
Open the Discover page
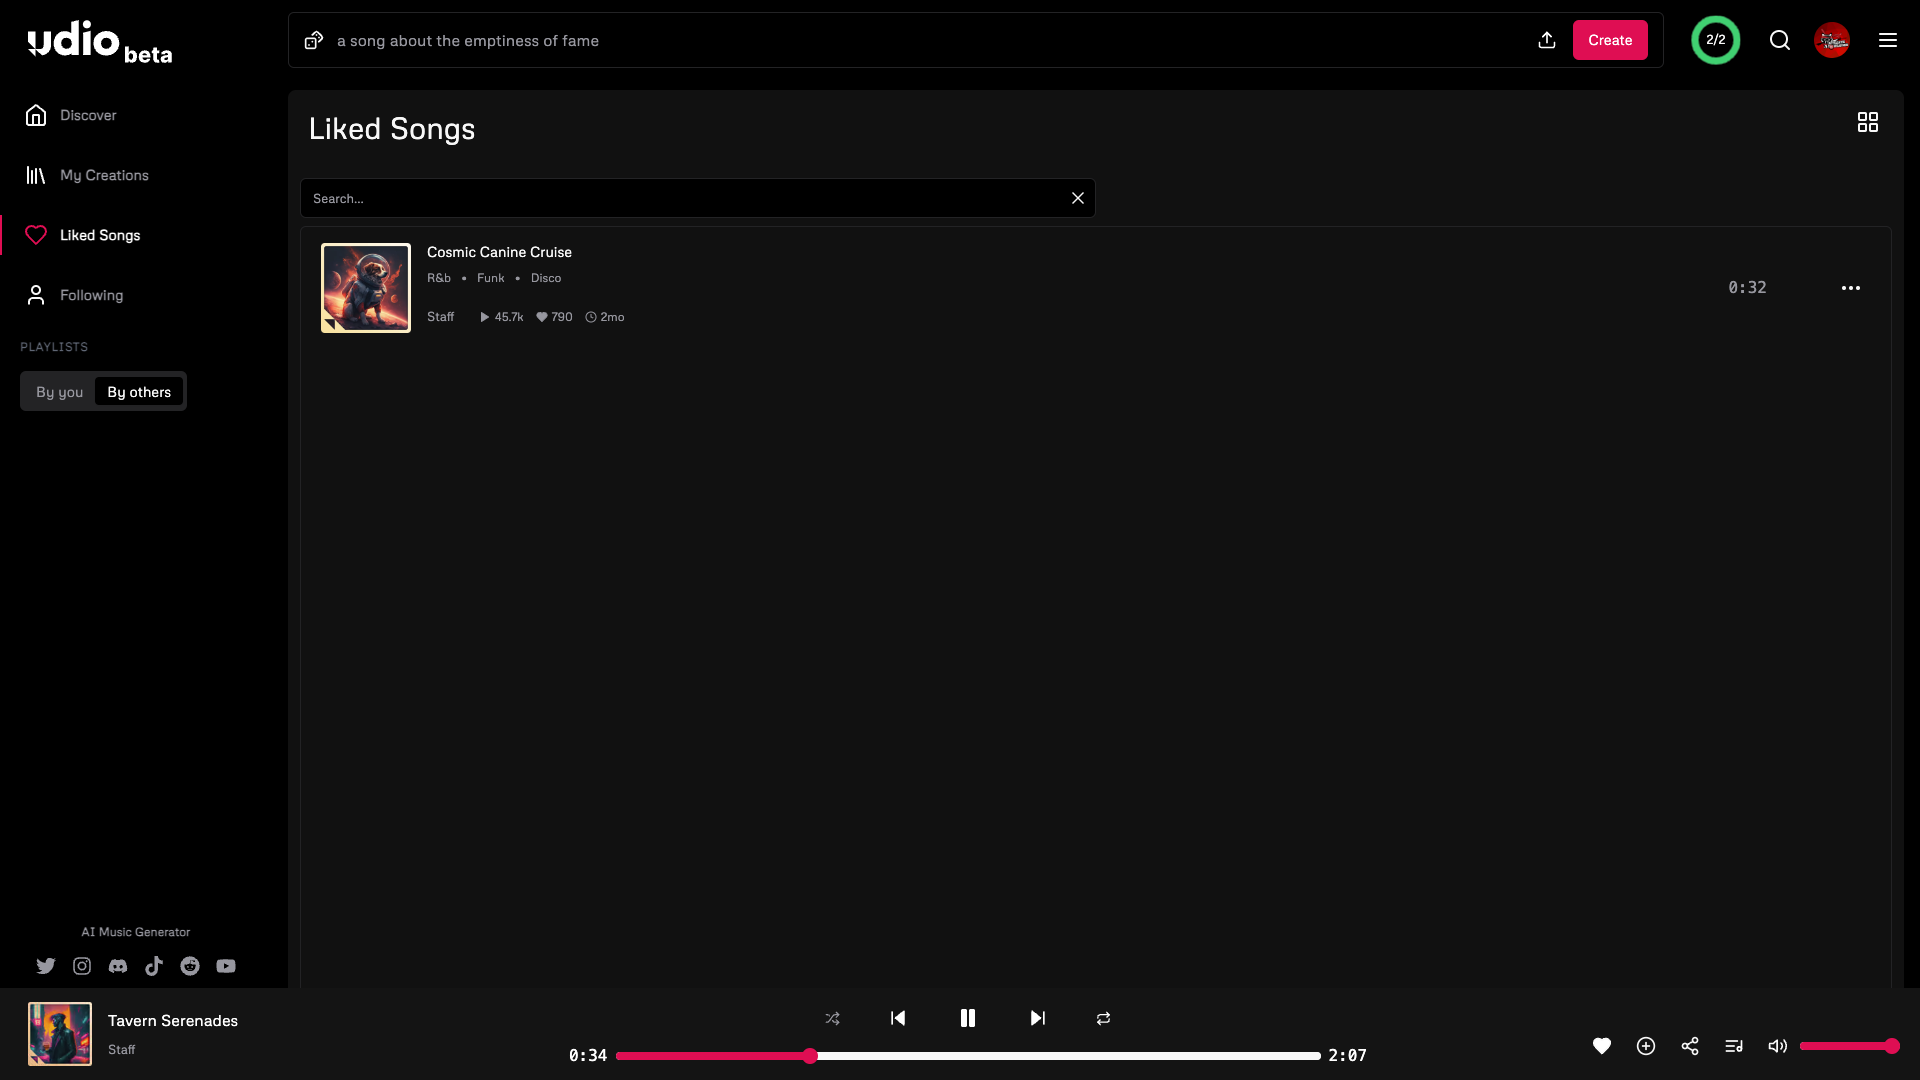(87, 115)
